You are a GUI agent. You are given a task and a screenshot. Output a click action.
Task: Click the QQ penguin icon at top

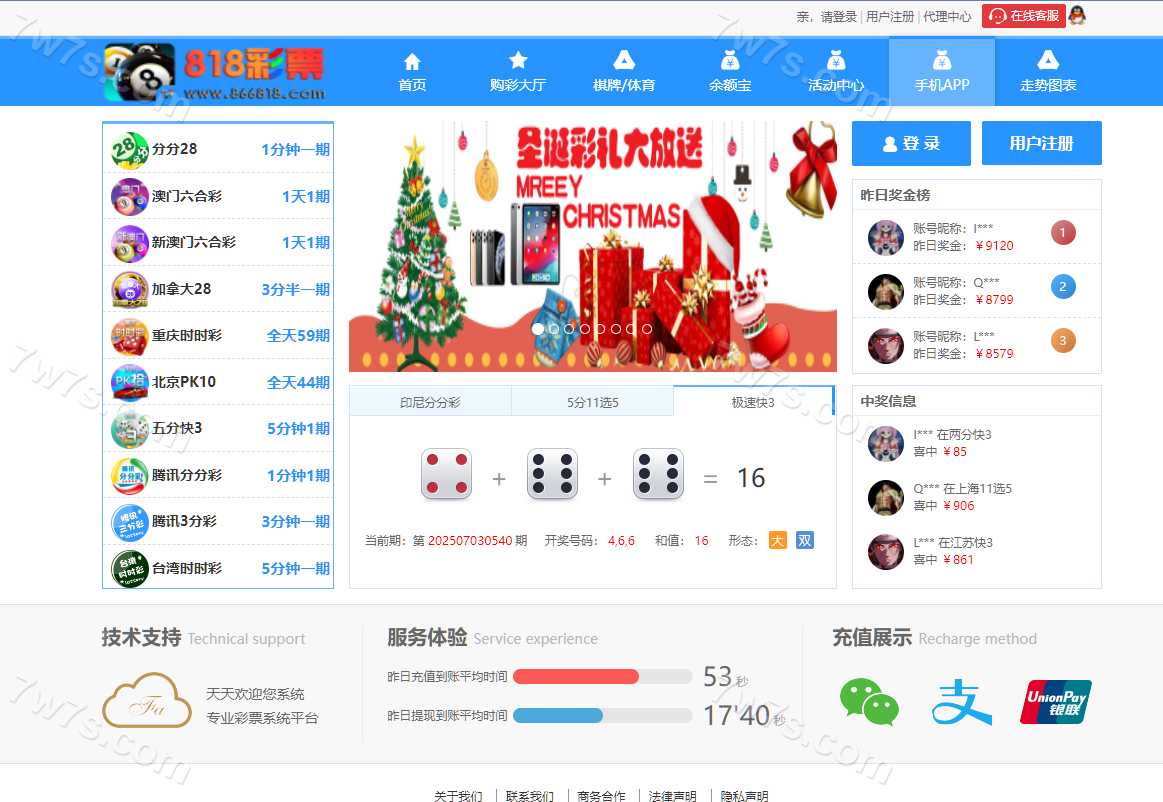(x=1077, y=15)
